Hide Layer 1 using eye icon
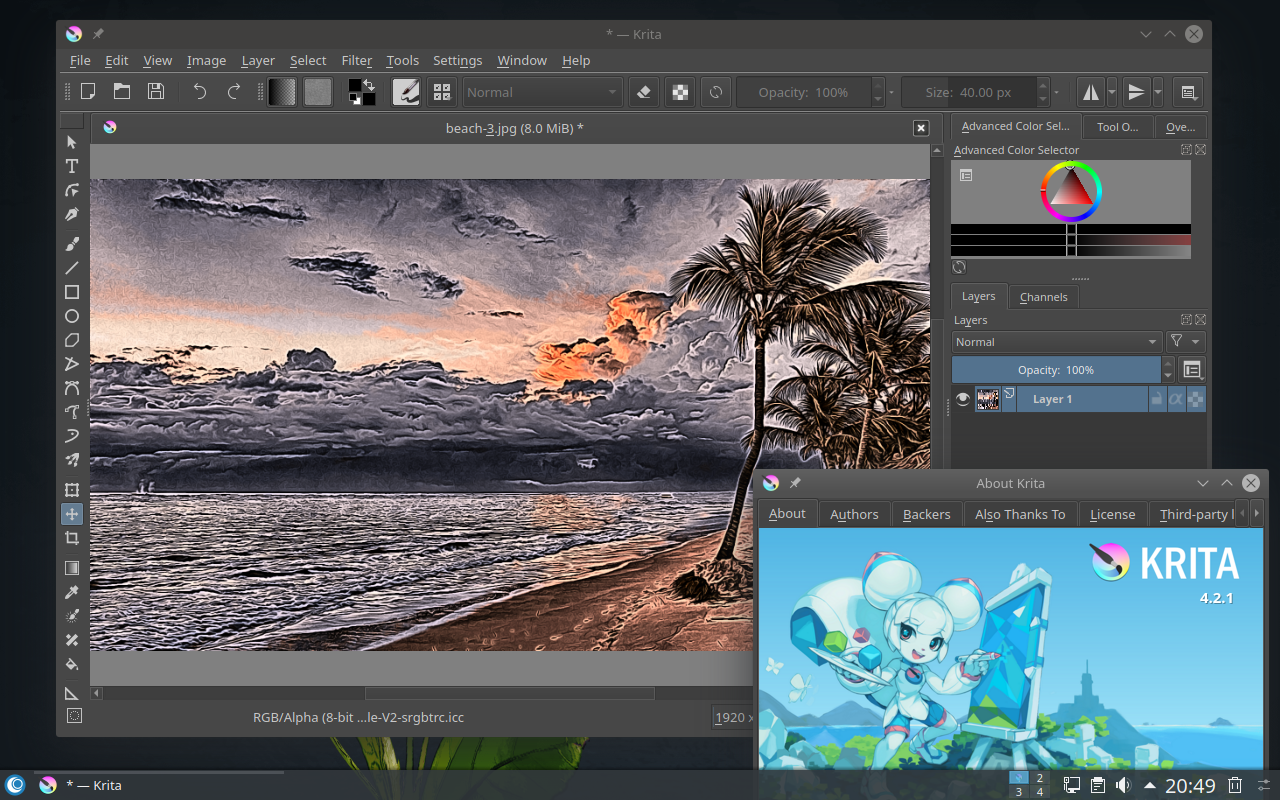The height and width of the screenshot is (800, 1280). [x=963, y=399]
